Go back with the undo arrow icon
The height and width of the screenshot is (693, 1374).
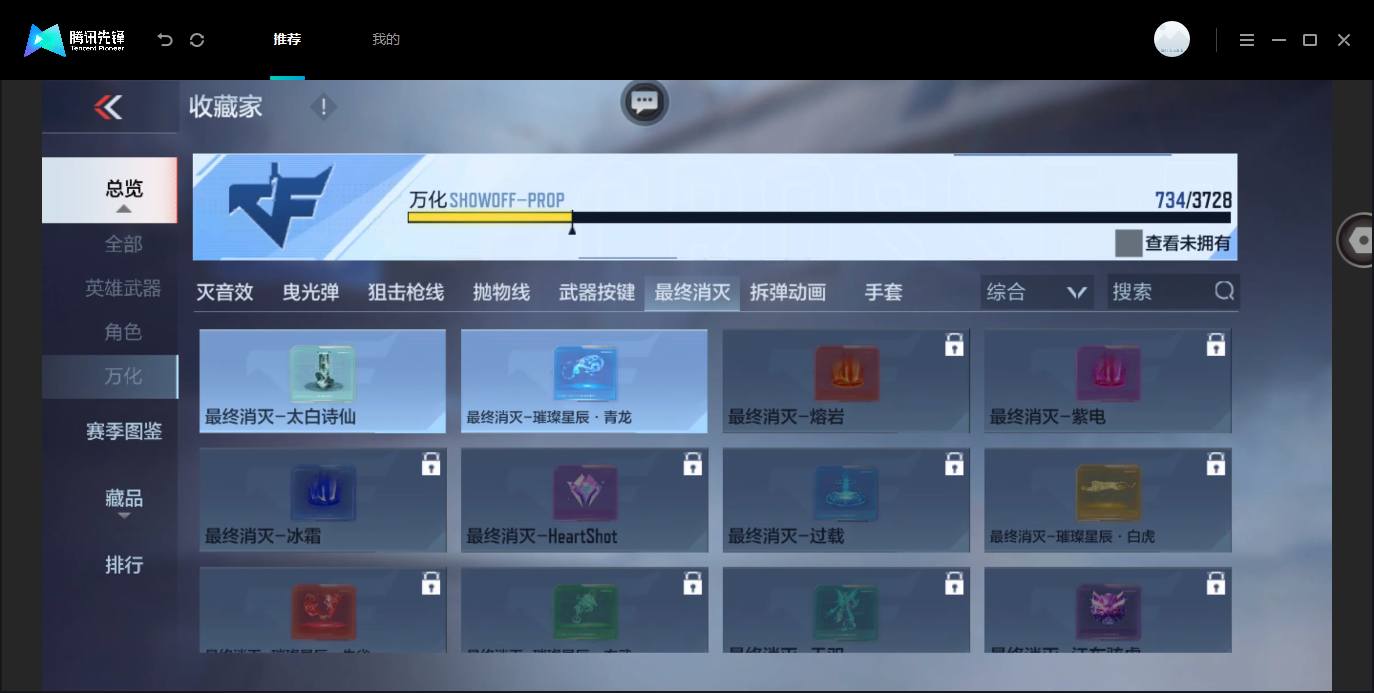click(x=165, y=40)
